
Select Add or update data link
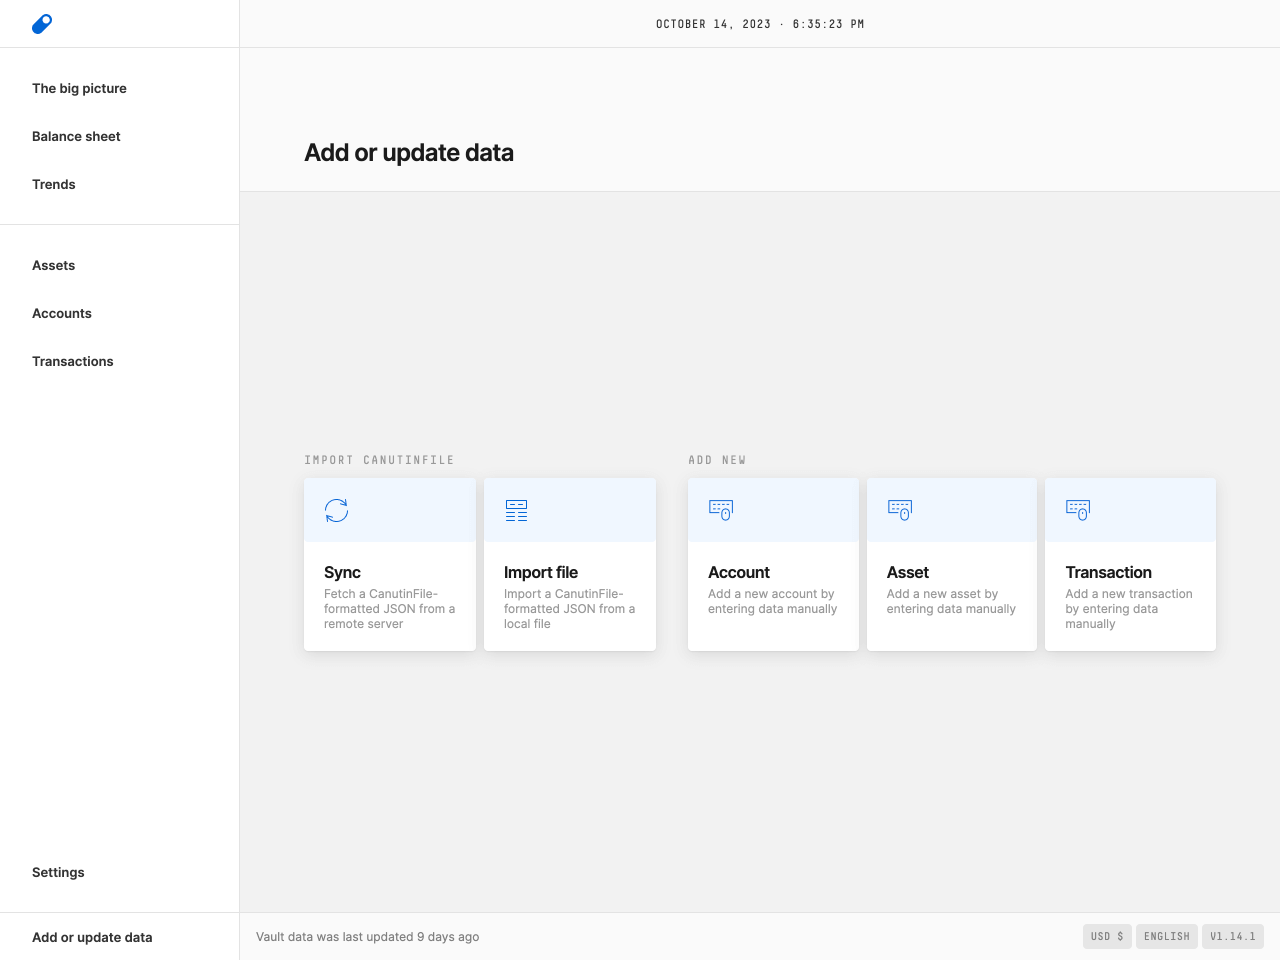(x=92, y=937)
